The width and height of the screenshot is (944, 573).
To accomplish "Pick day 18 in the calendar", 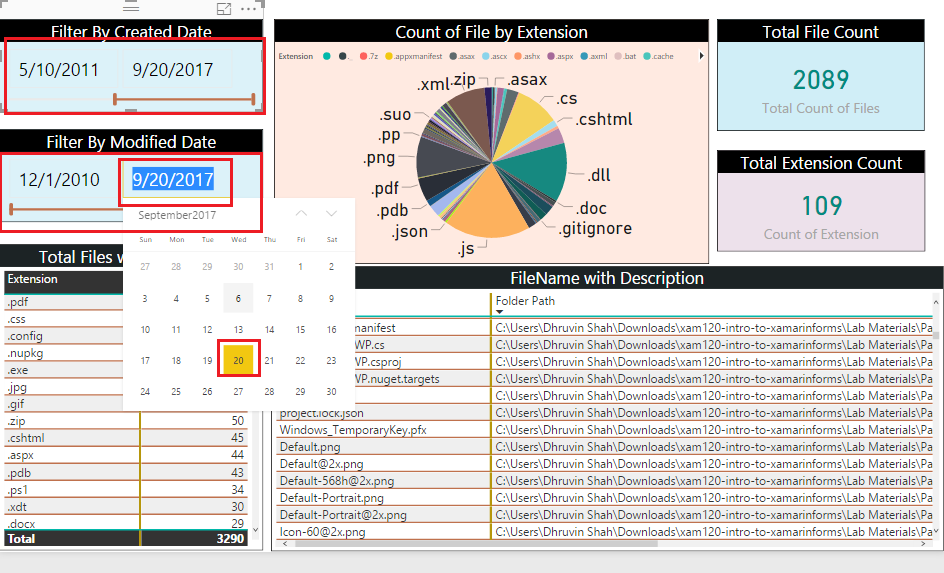I will tap(176, 360).
